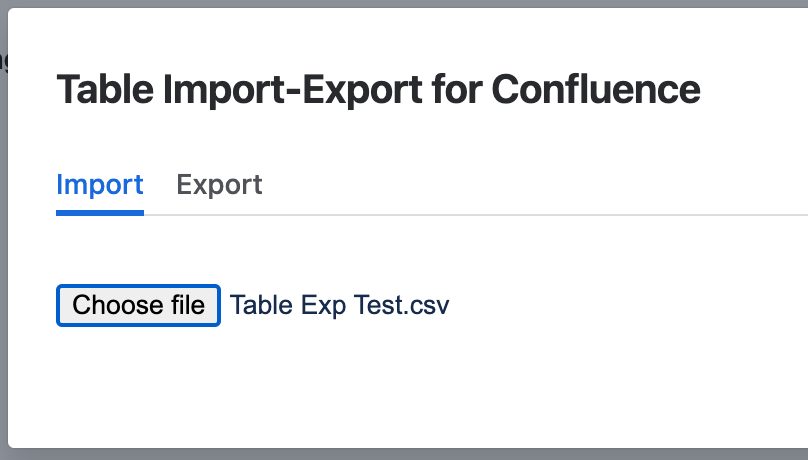Click the Table Import-Export for Confluence heading
This screenshot has width=808, height=460.
pyautogui.click(x=378, y=90)
